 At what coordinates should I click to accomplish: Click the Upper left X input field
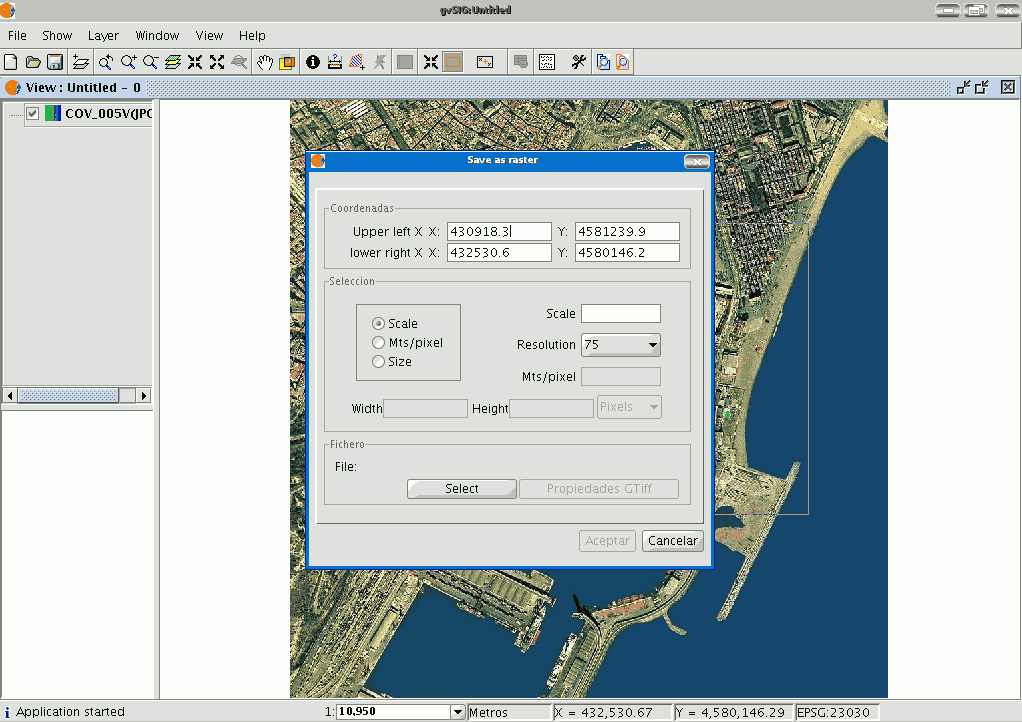point(499,232)
